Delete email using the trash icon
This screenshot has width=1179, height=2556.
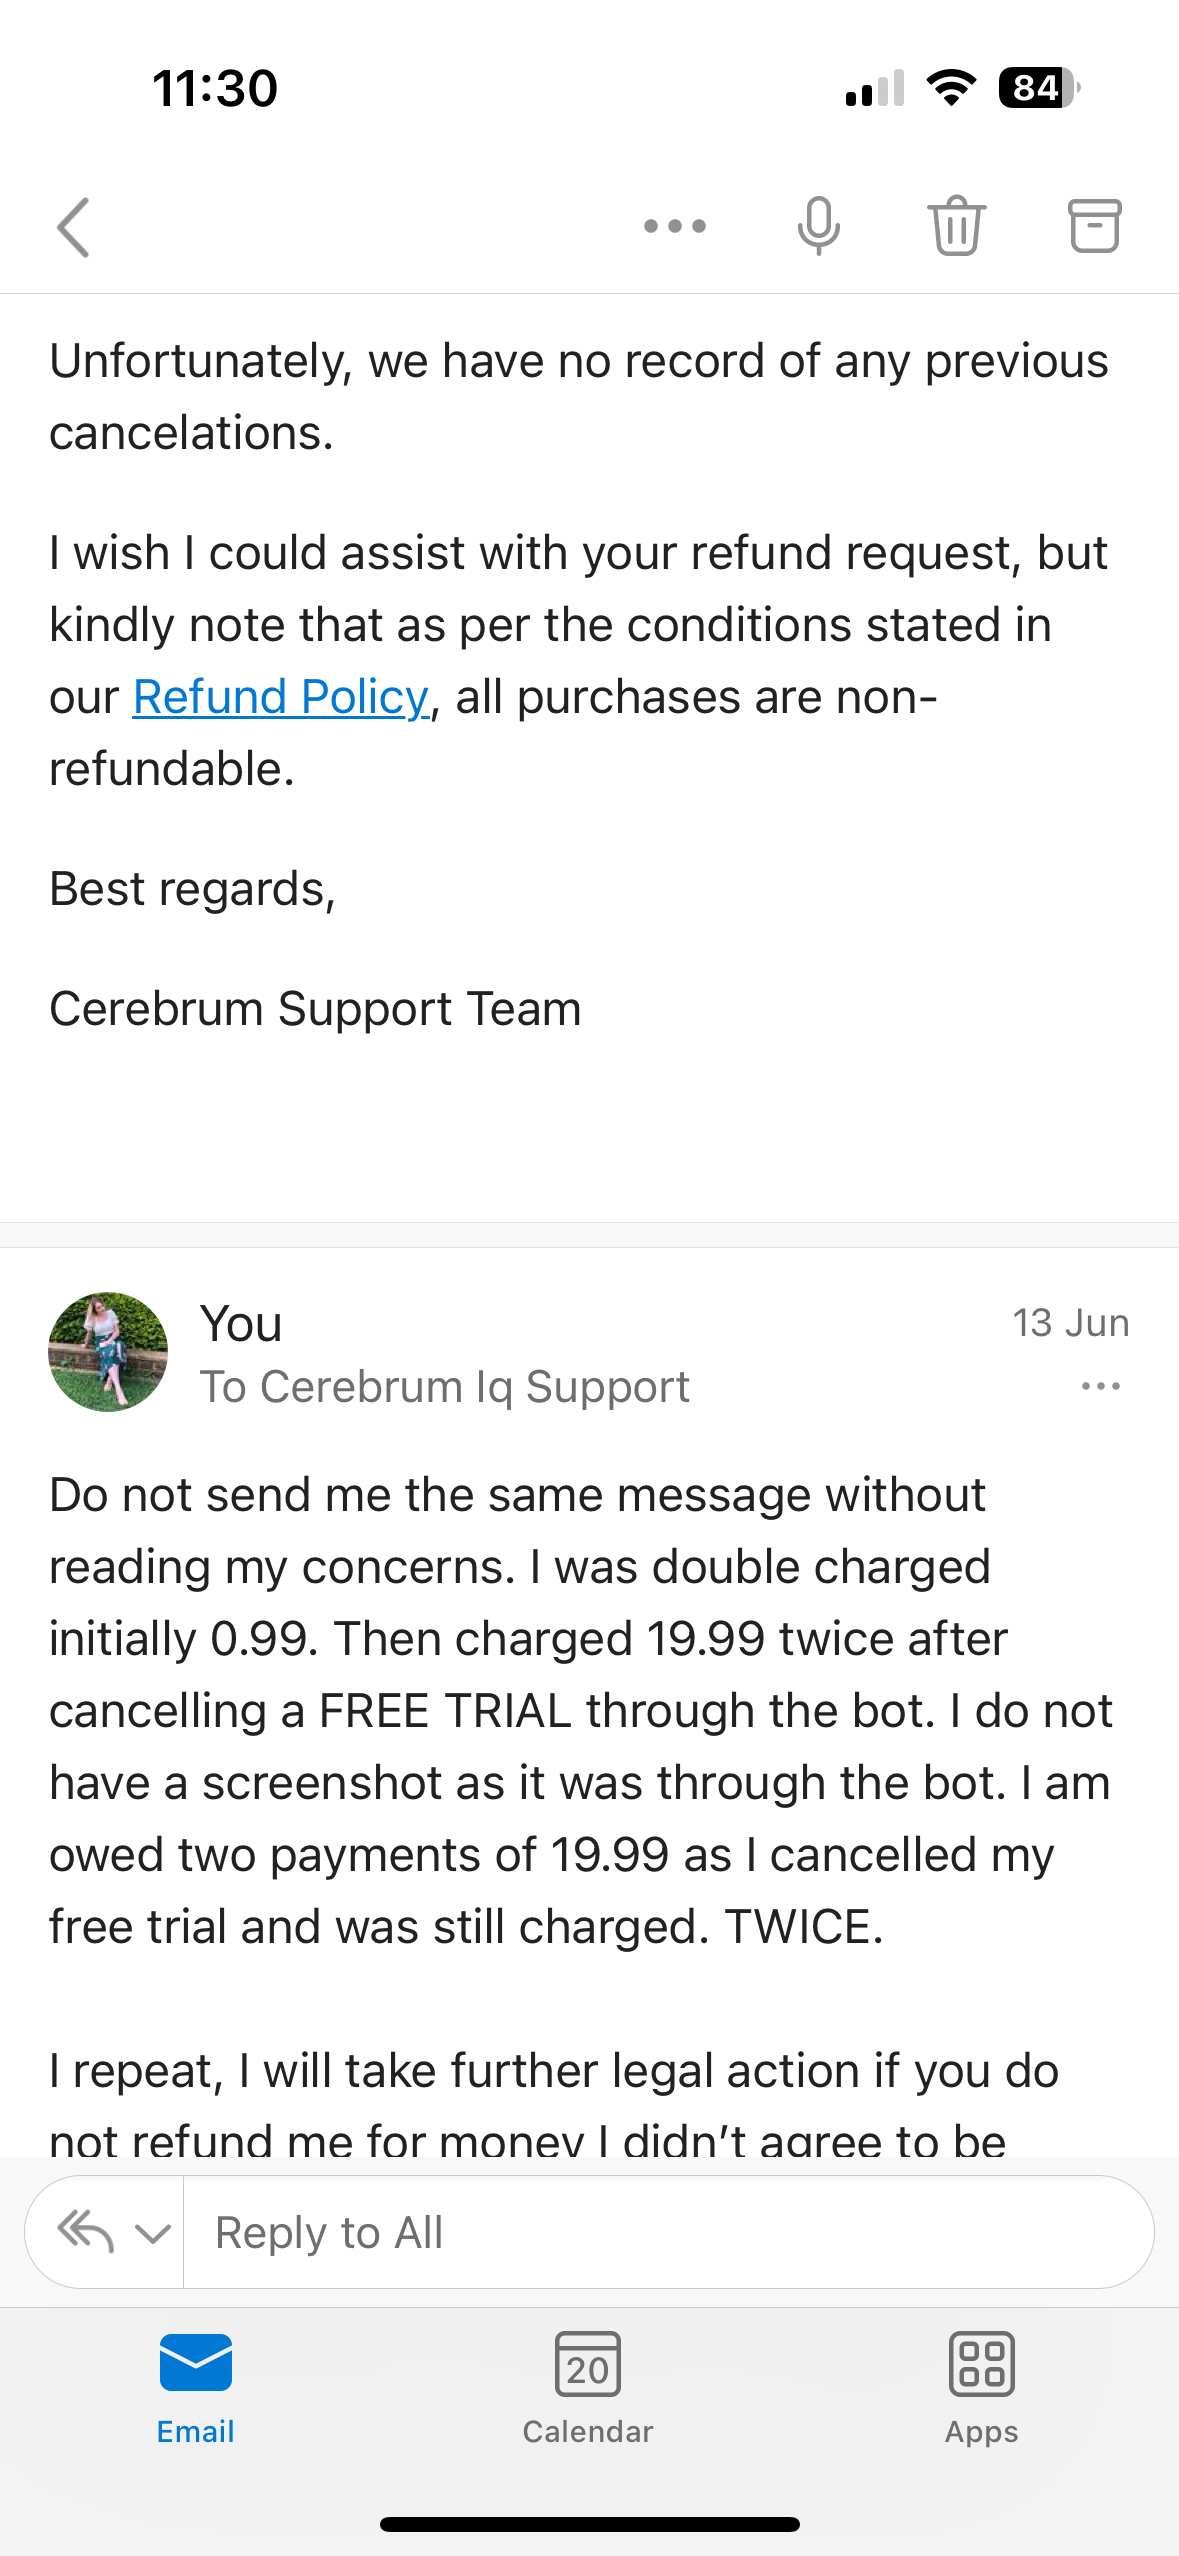click(956, 227)
